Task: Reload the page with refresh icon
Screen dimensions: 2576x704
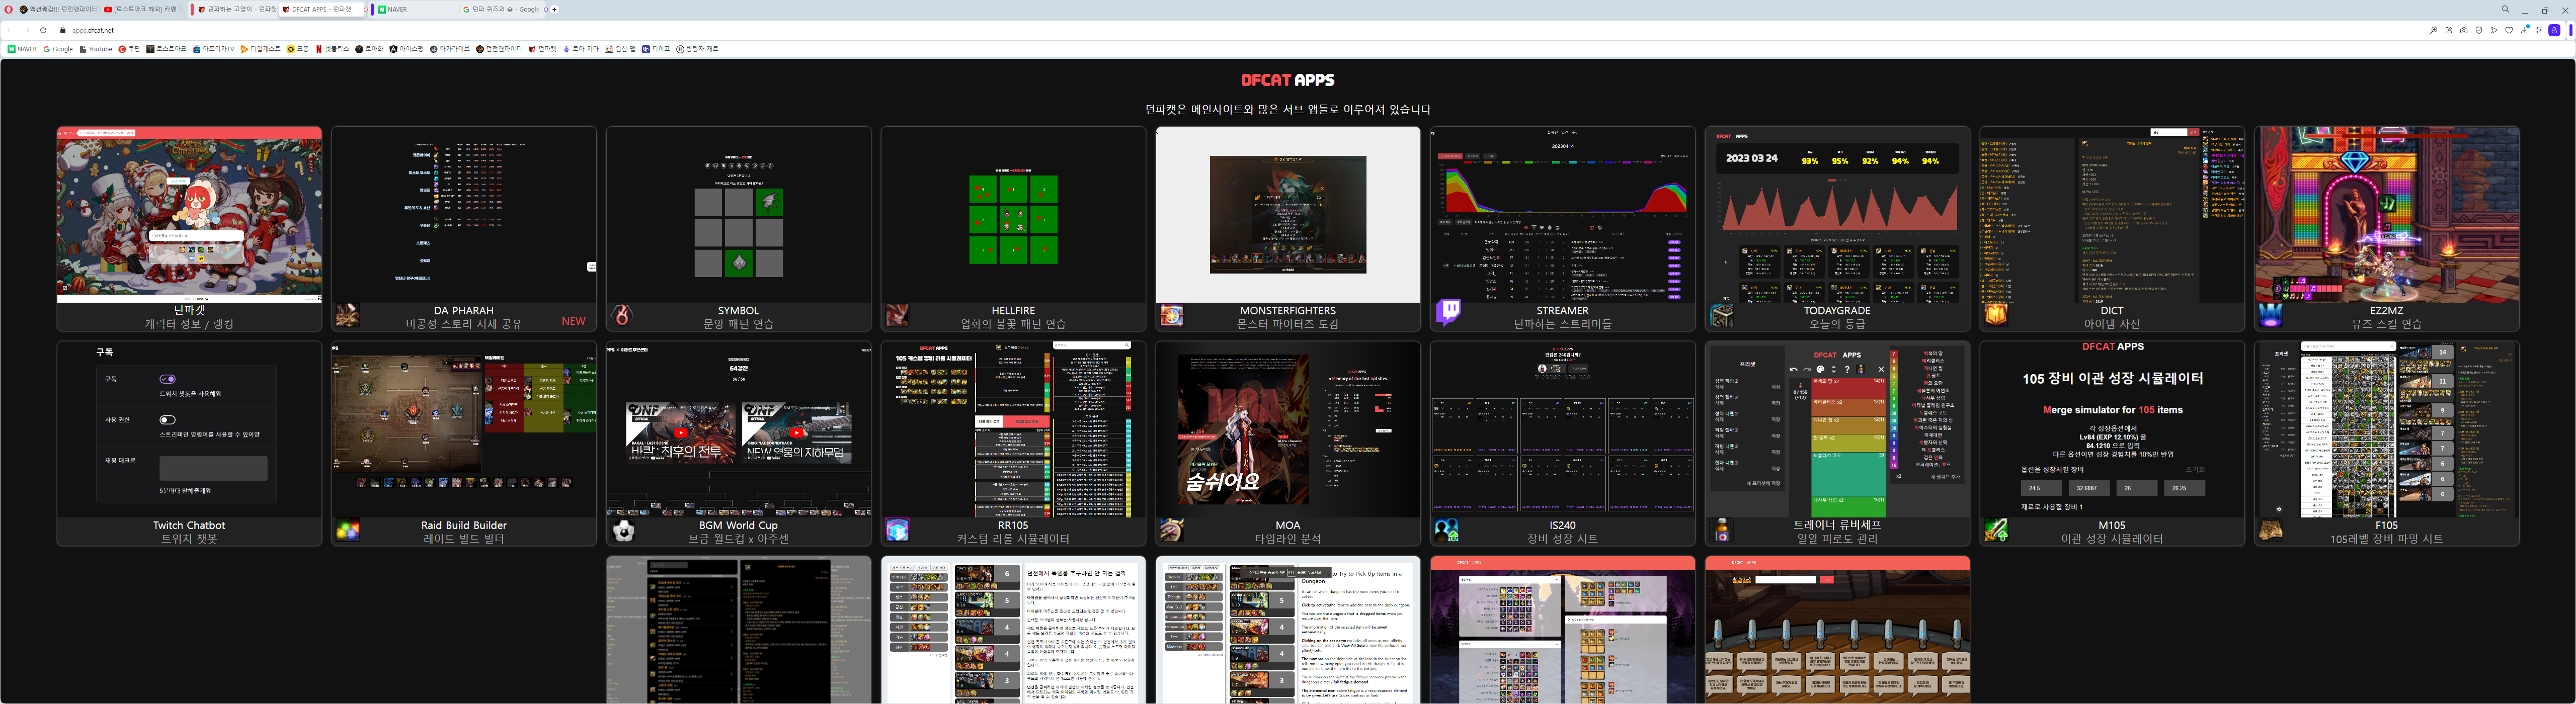Action: (43, 30)
